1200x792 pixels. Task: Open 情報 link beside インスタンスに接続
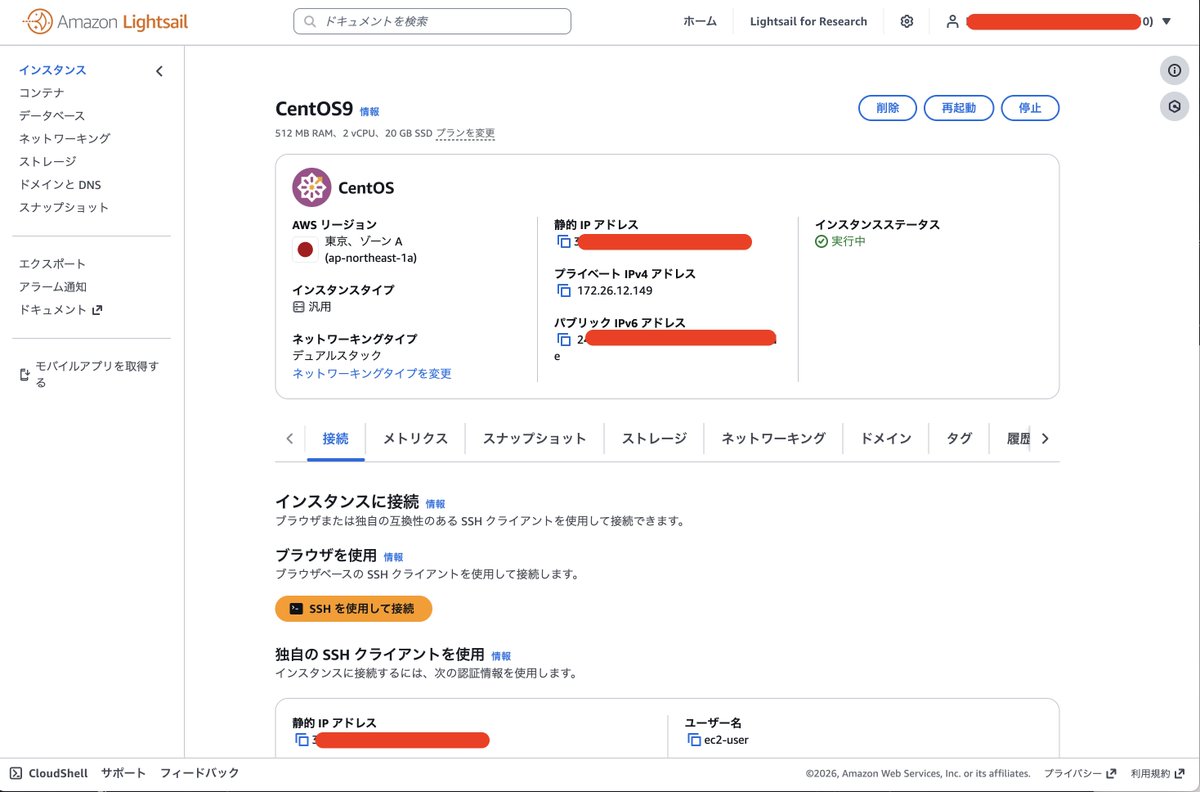coord(436,504)
